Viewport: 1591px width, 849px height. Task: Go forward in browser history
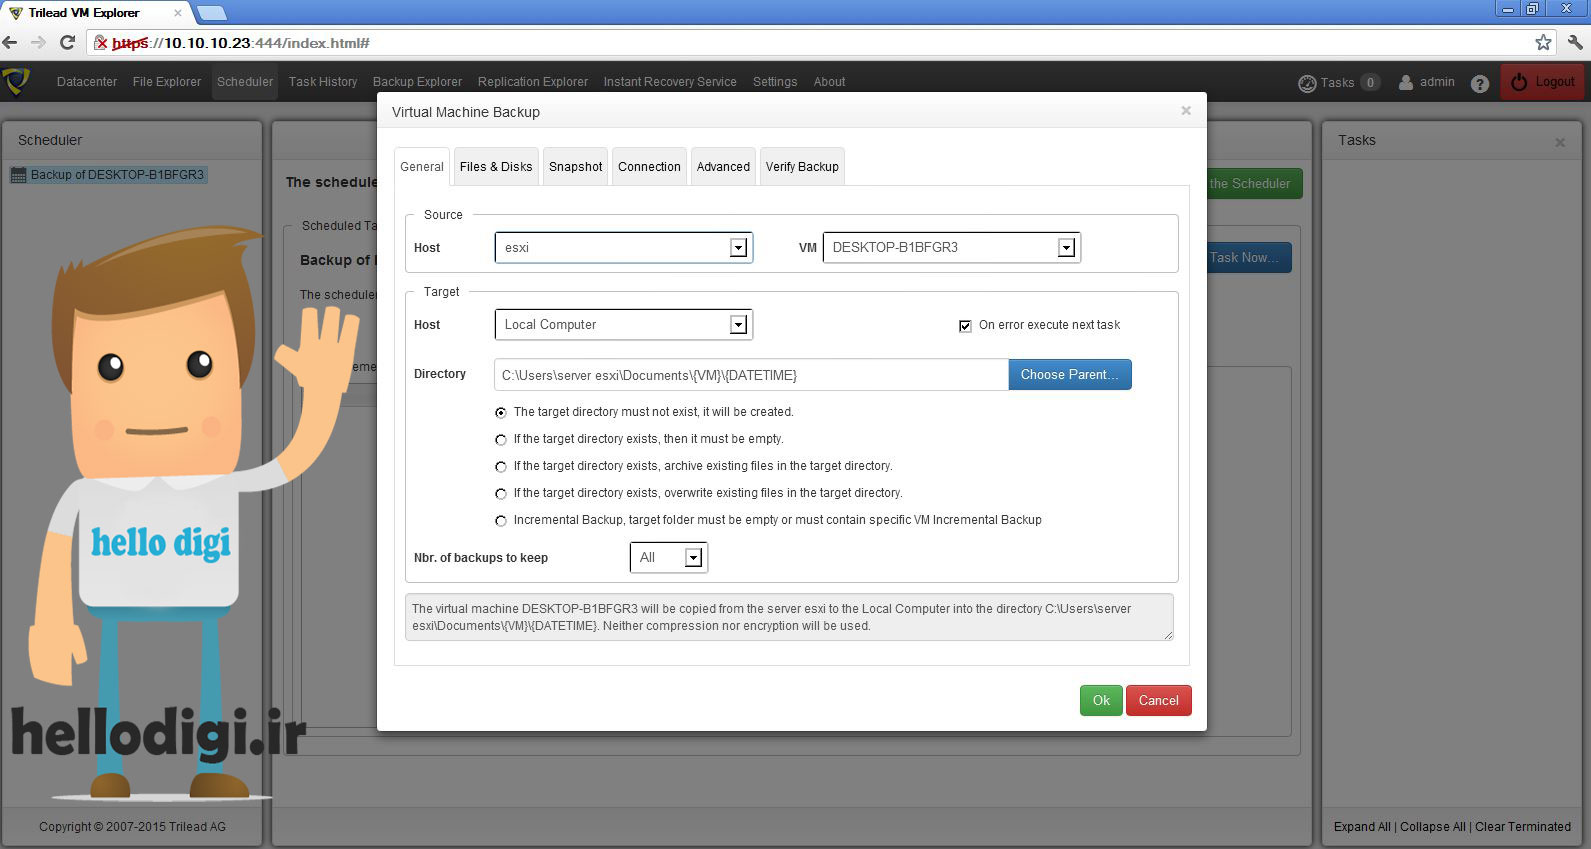(39, 43)
